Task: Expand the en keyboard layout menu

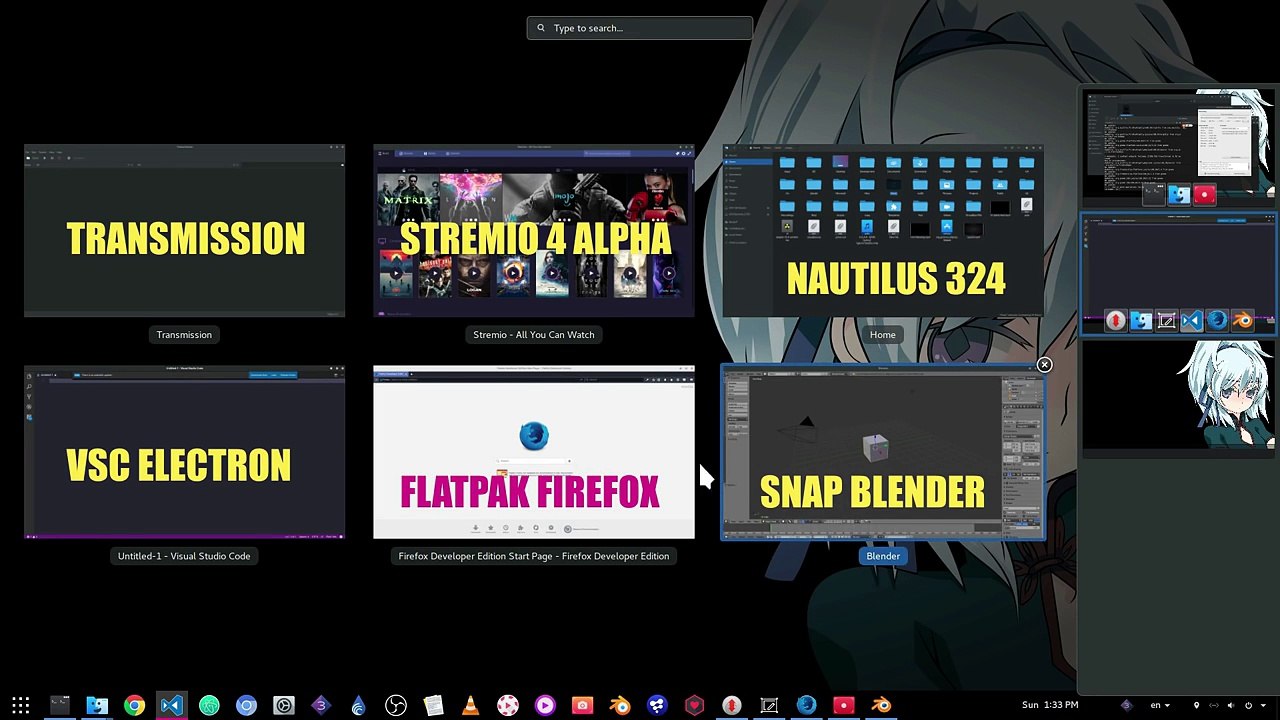Action: [1159, 705]
